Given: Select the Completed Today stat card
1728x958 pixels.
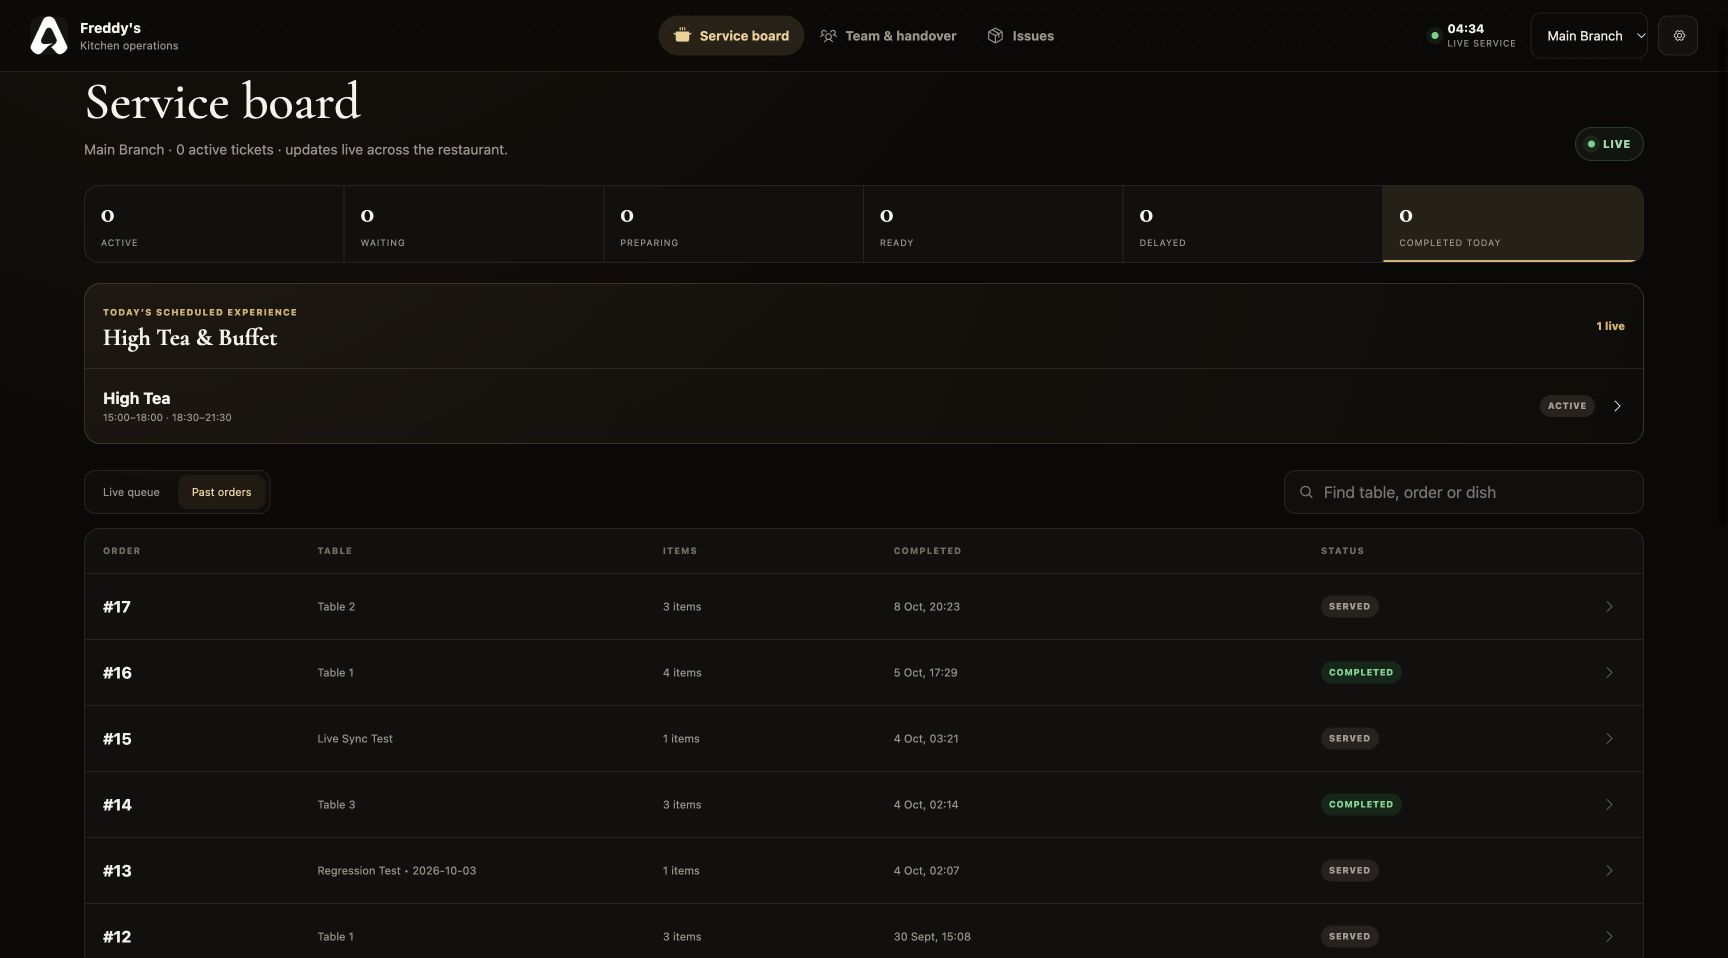Looking at the screenshot, I should click(x=1512, y=224).
